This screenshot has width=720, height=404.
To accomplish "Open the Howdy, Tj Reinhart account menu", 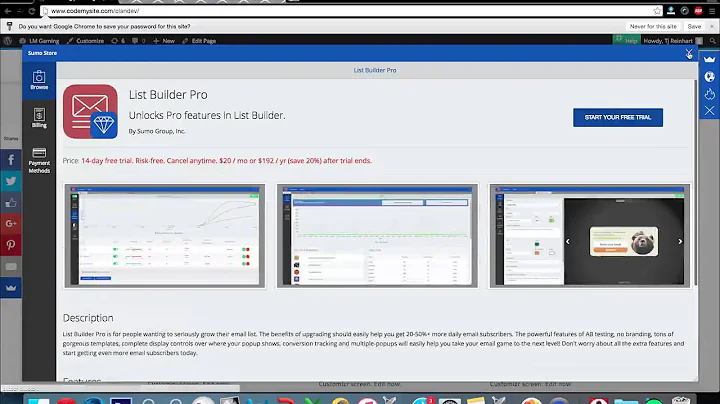I will pyautogui.click(x=673, y=41).
